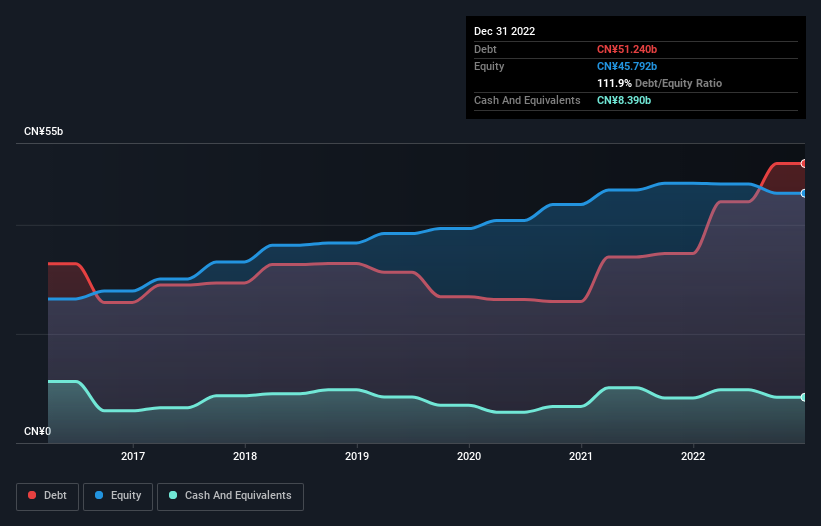
Task: Toggle the Debt series legend button
Action: (48, 496)
